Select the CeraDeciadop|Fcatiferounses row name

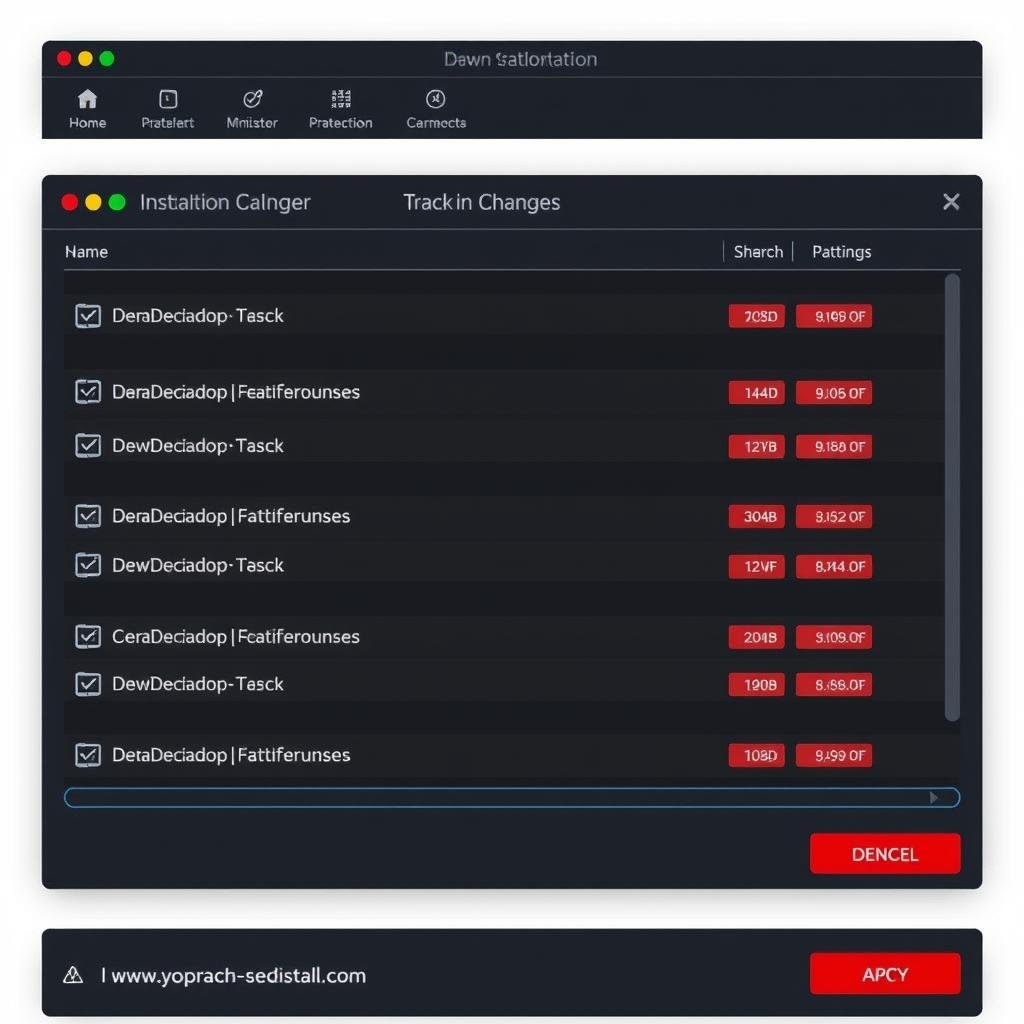pyautogui.click(x=236, y=637)
